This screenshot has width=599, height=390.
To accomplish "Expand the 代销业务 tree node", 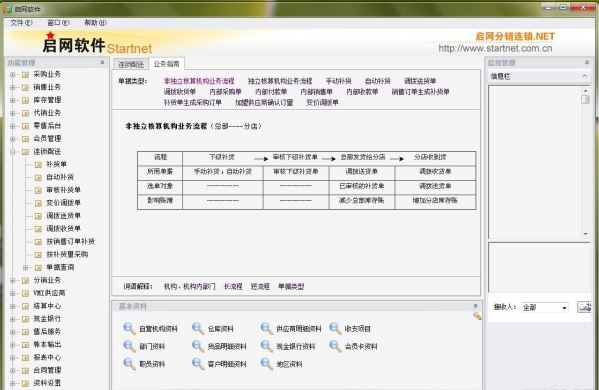I will 13,113.
